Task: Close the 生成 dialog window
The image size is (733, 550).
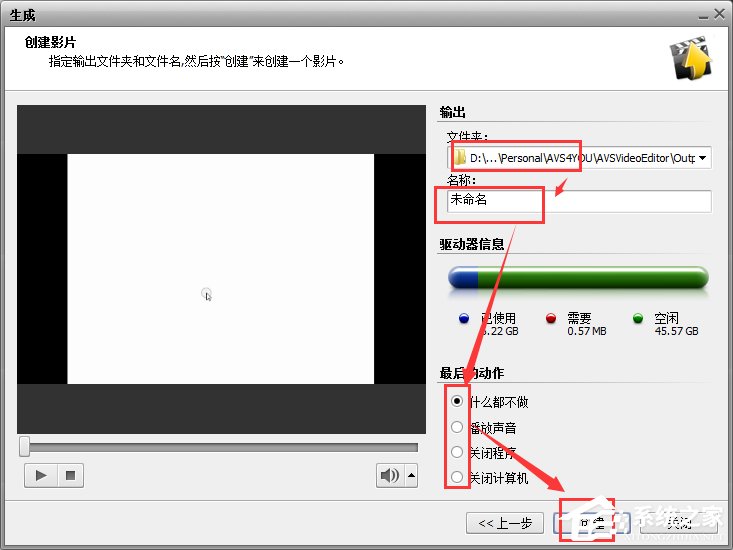Action: click(x=720, y=14)
